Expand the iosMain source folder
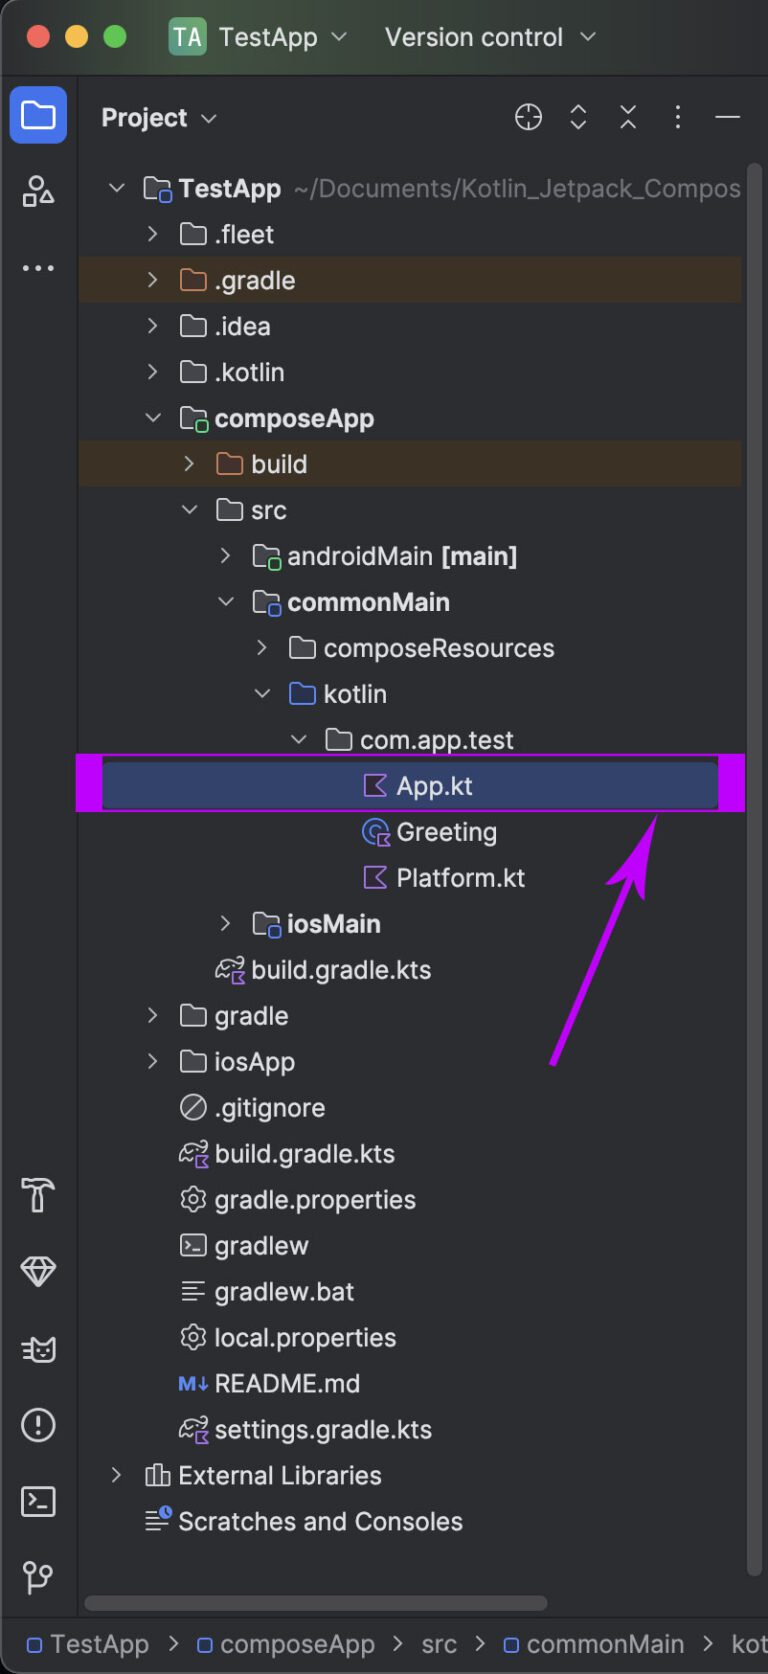Viewport: 768px width, 1674px height. (224, 923)
